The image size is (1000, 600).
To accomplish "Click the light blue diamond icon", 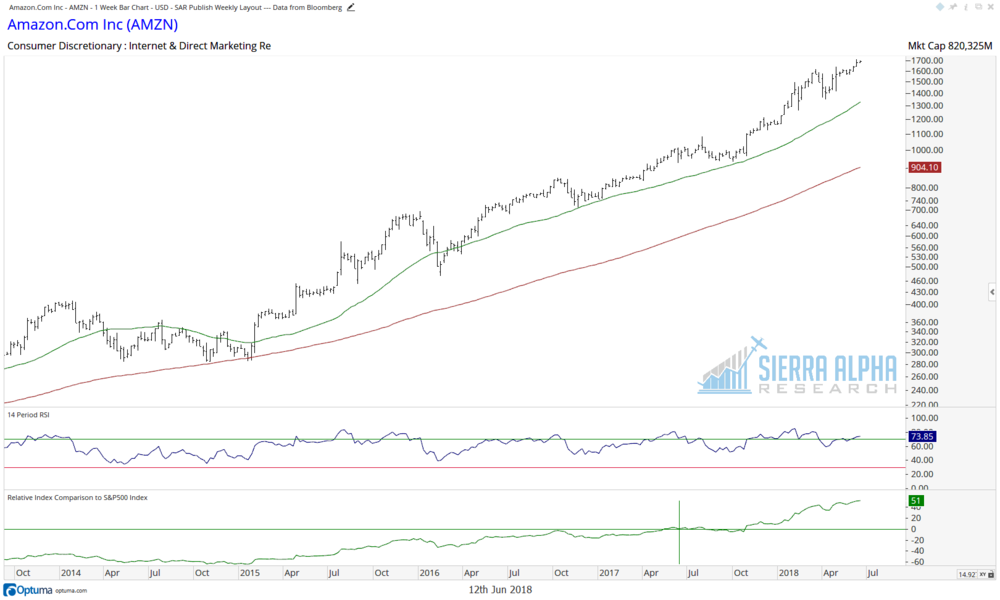I will (x=940, y=6).
